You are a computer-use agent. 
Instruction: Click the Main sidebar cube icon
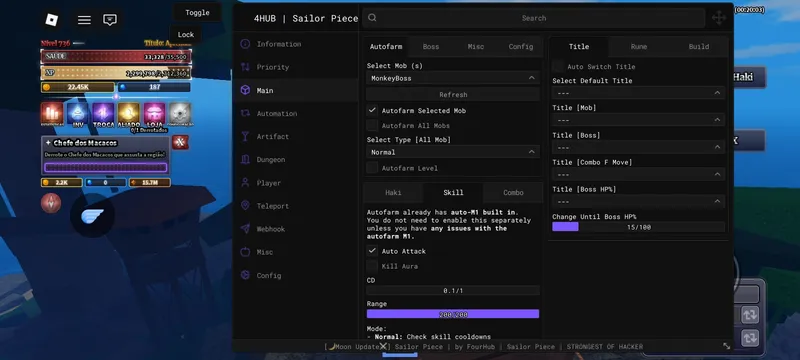[245, 90]
